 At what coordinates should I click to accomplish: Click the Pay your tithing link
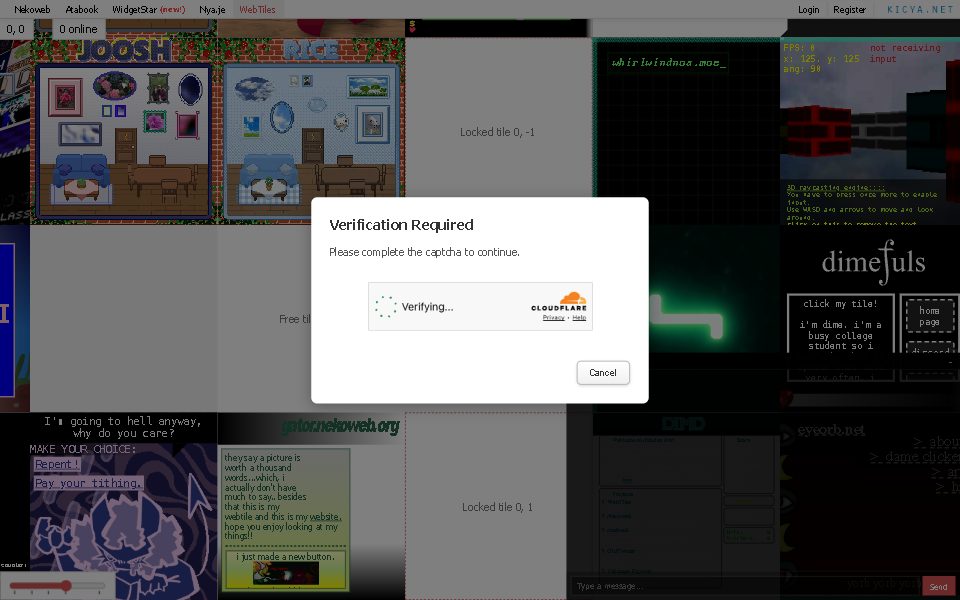tap(88, 483)
